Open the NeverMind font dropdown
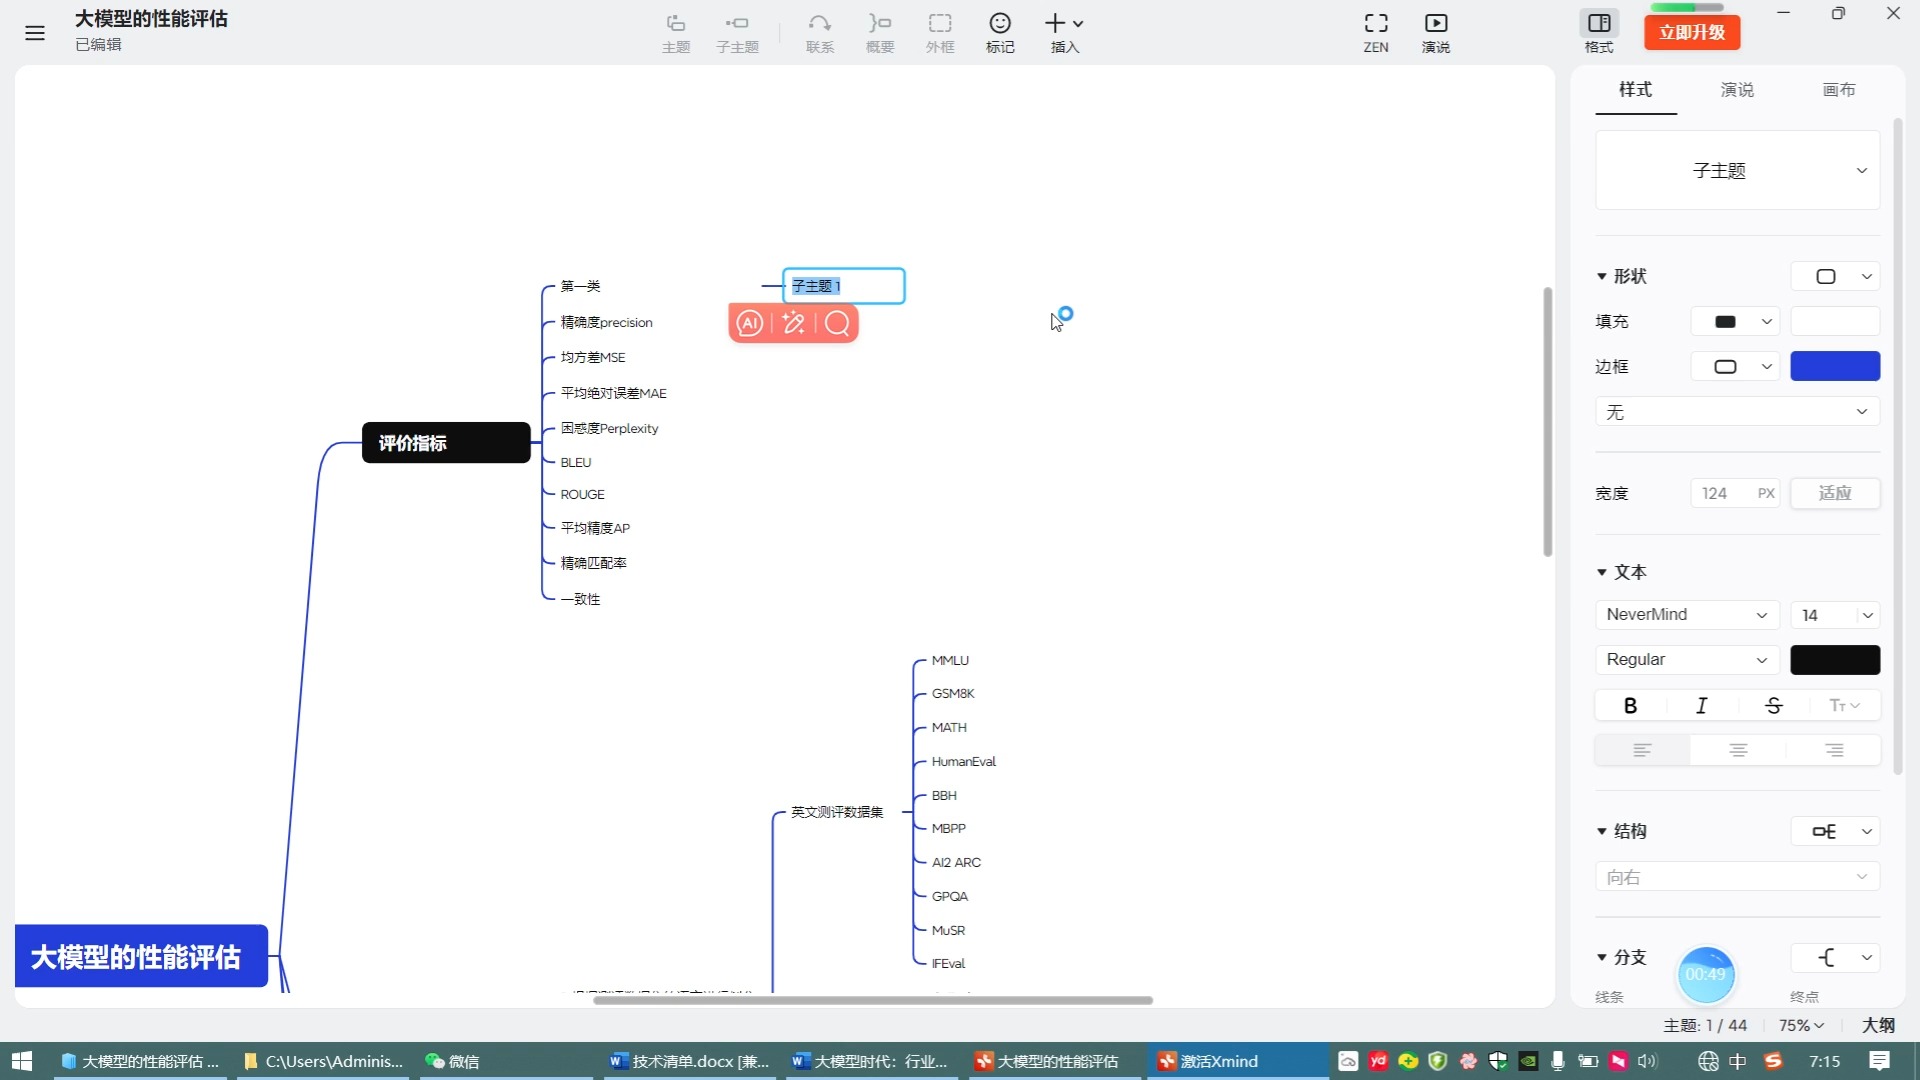This screenshot has width=1920, height=1080. tap(1687, 615)
